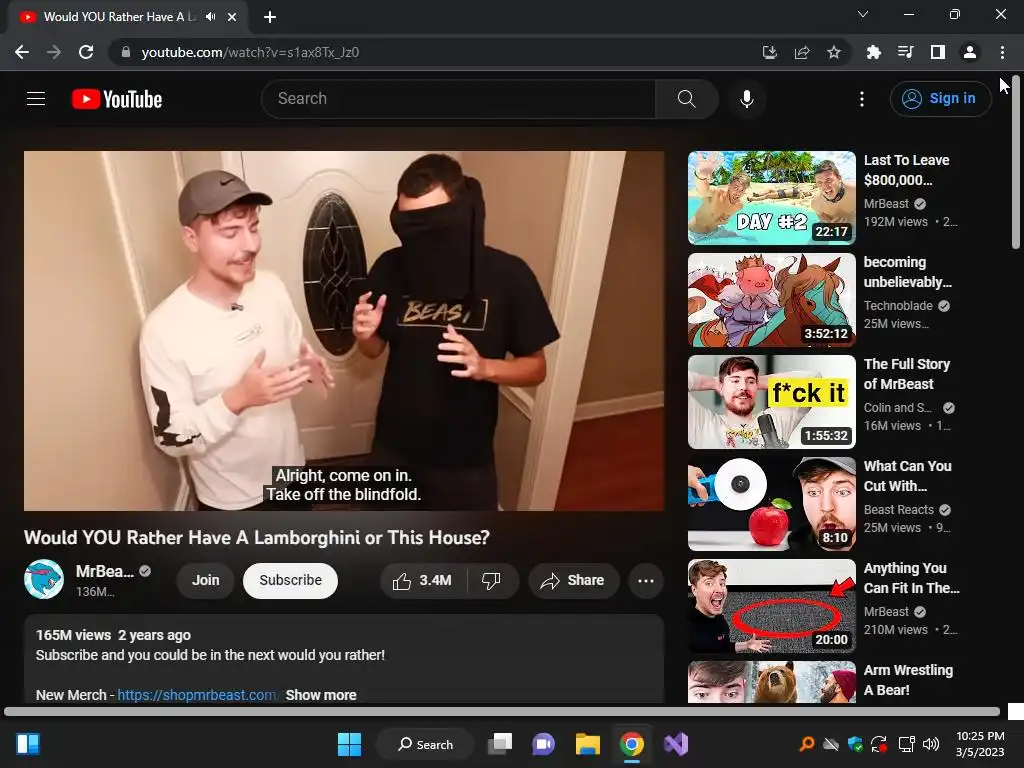View site information lock icon

click(x=125, y=52)
